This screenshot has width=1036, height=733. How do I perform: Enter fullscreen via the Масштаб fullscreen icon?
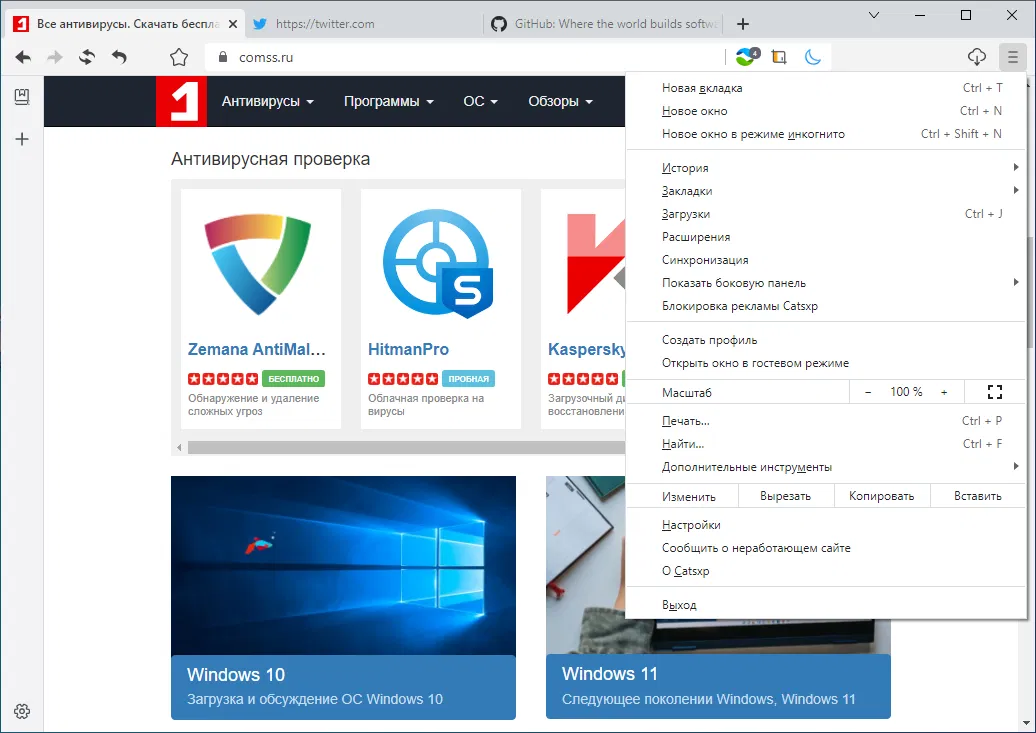[995, 392]
